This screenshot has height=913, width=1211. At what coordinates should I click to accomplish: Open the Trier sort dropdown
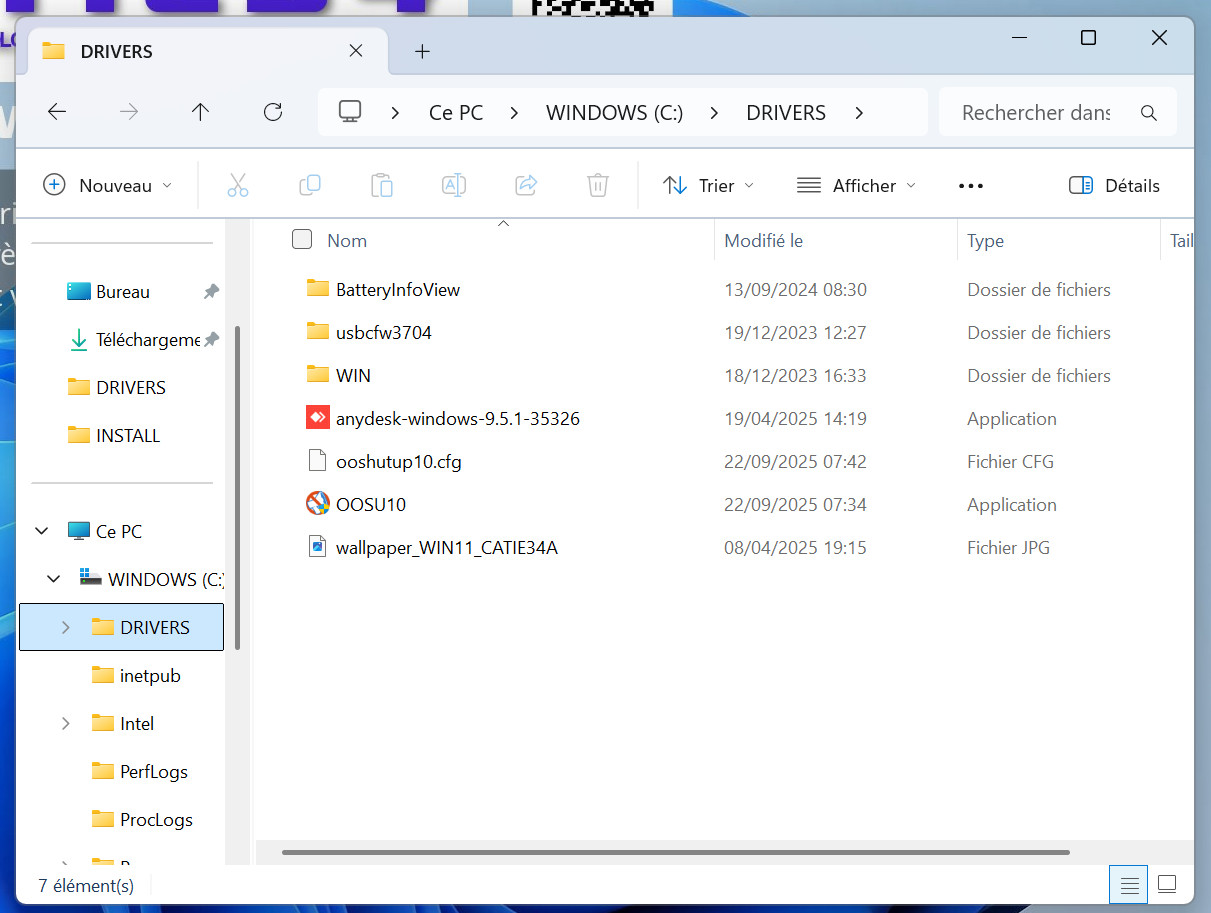pyautogui.click(x=709, y=185)
